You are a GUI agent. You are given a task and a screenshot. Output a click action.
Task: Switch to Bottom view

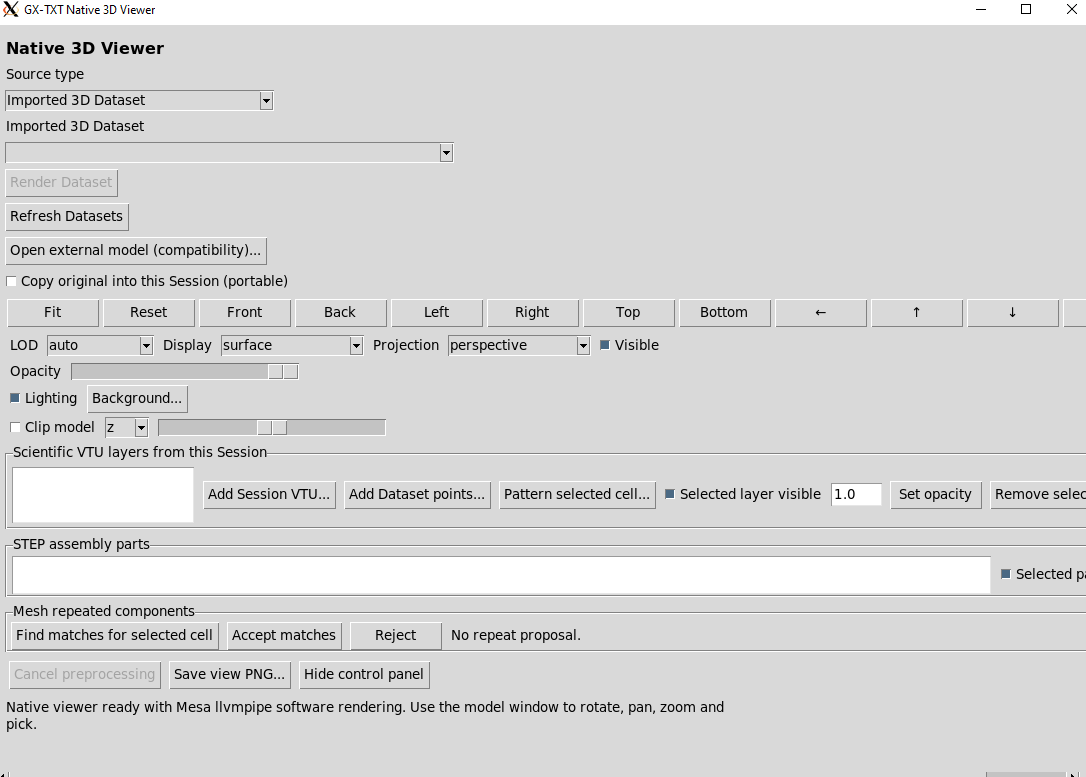724,312
